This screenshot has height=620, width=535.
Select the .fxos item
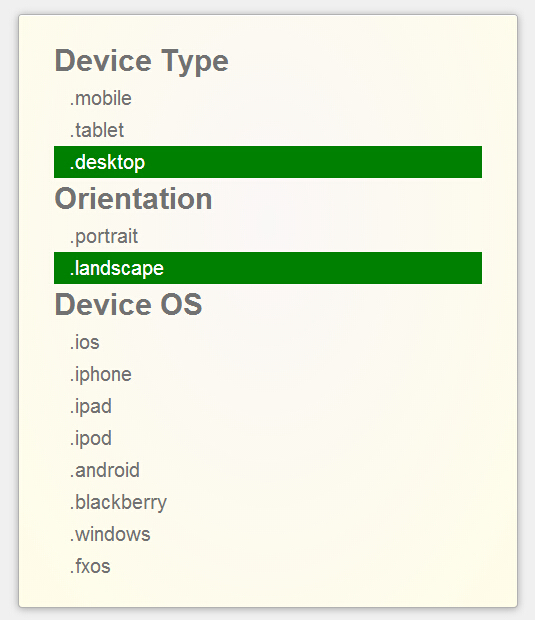tap(268, 566)
